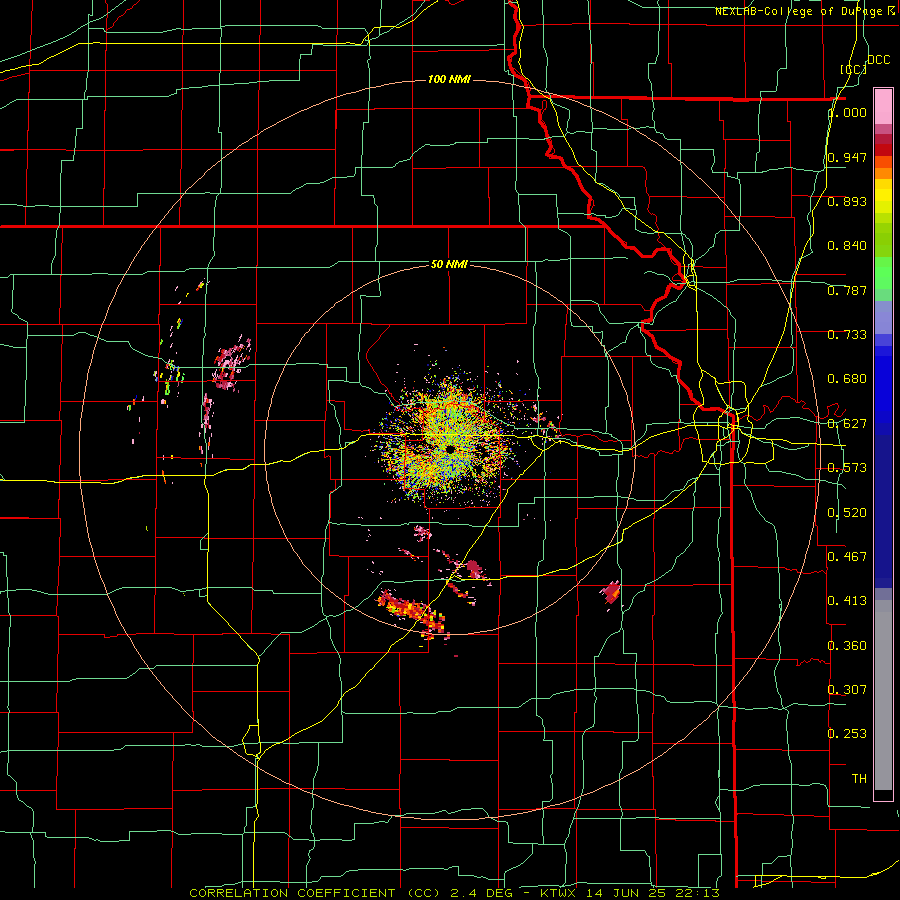Viewport: 900px width, 900px height.
Task: Click the 0.840 scale value
Action: click(x=847, y=246)
